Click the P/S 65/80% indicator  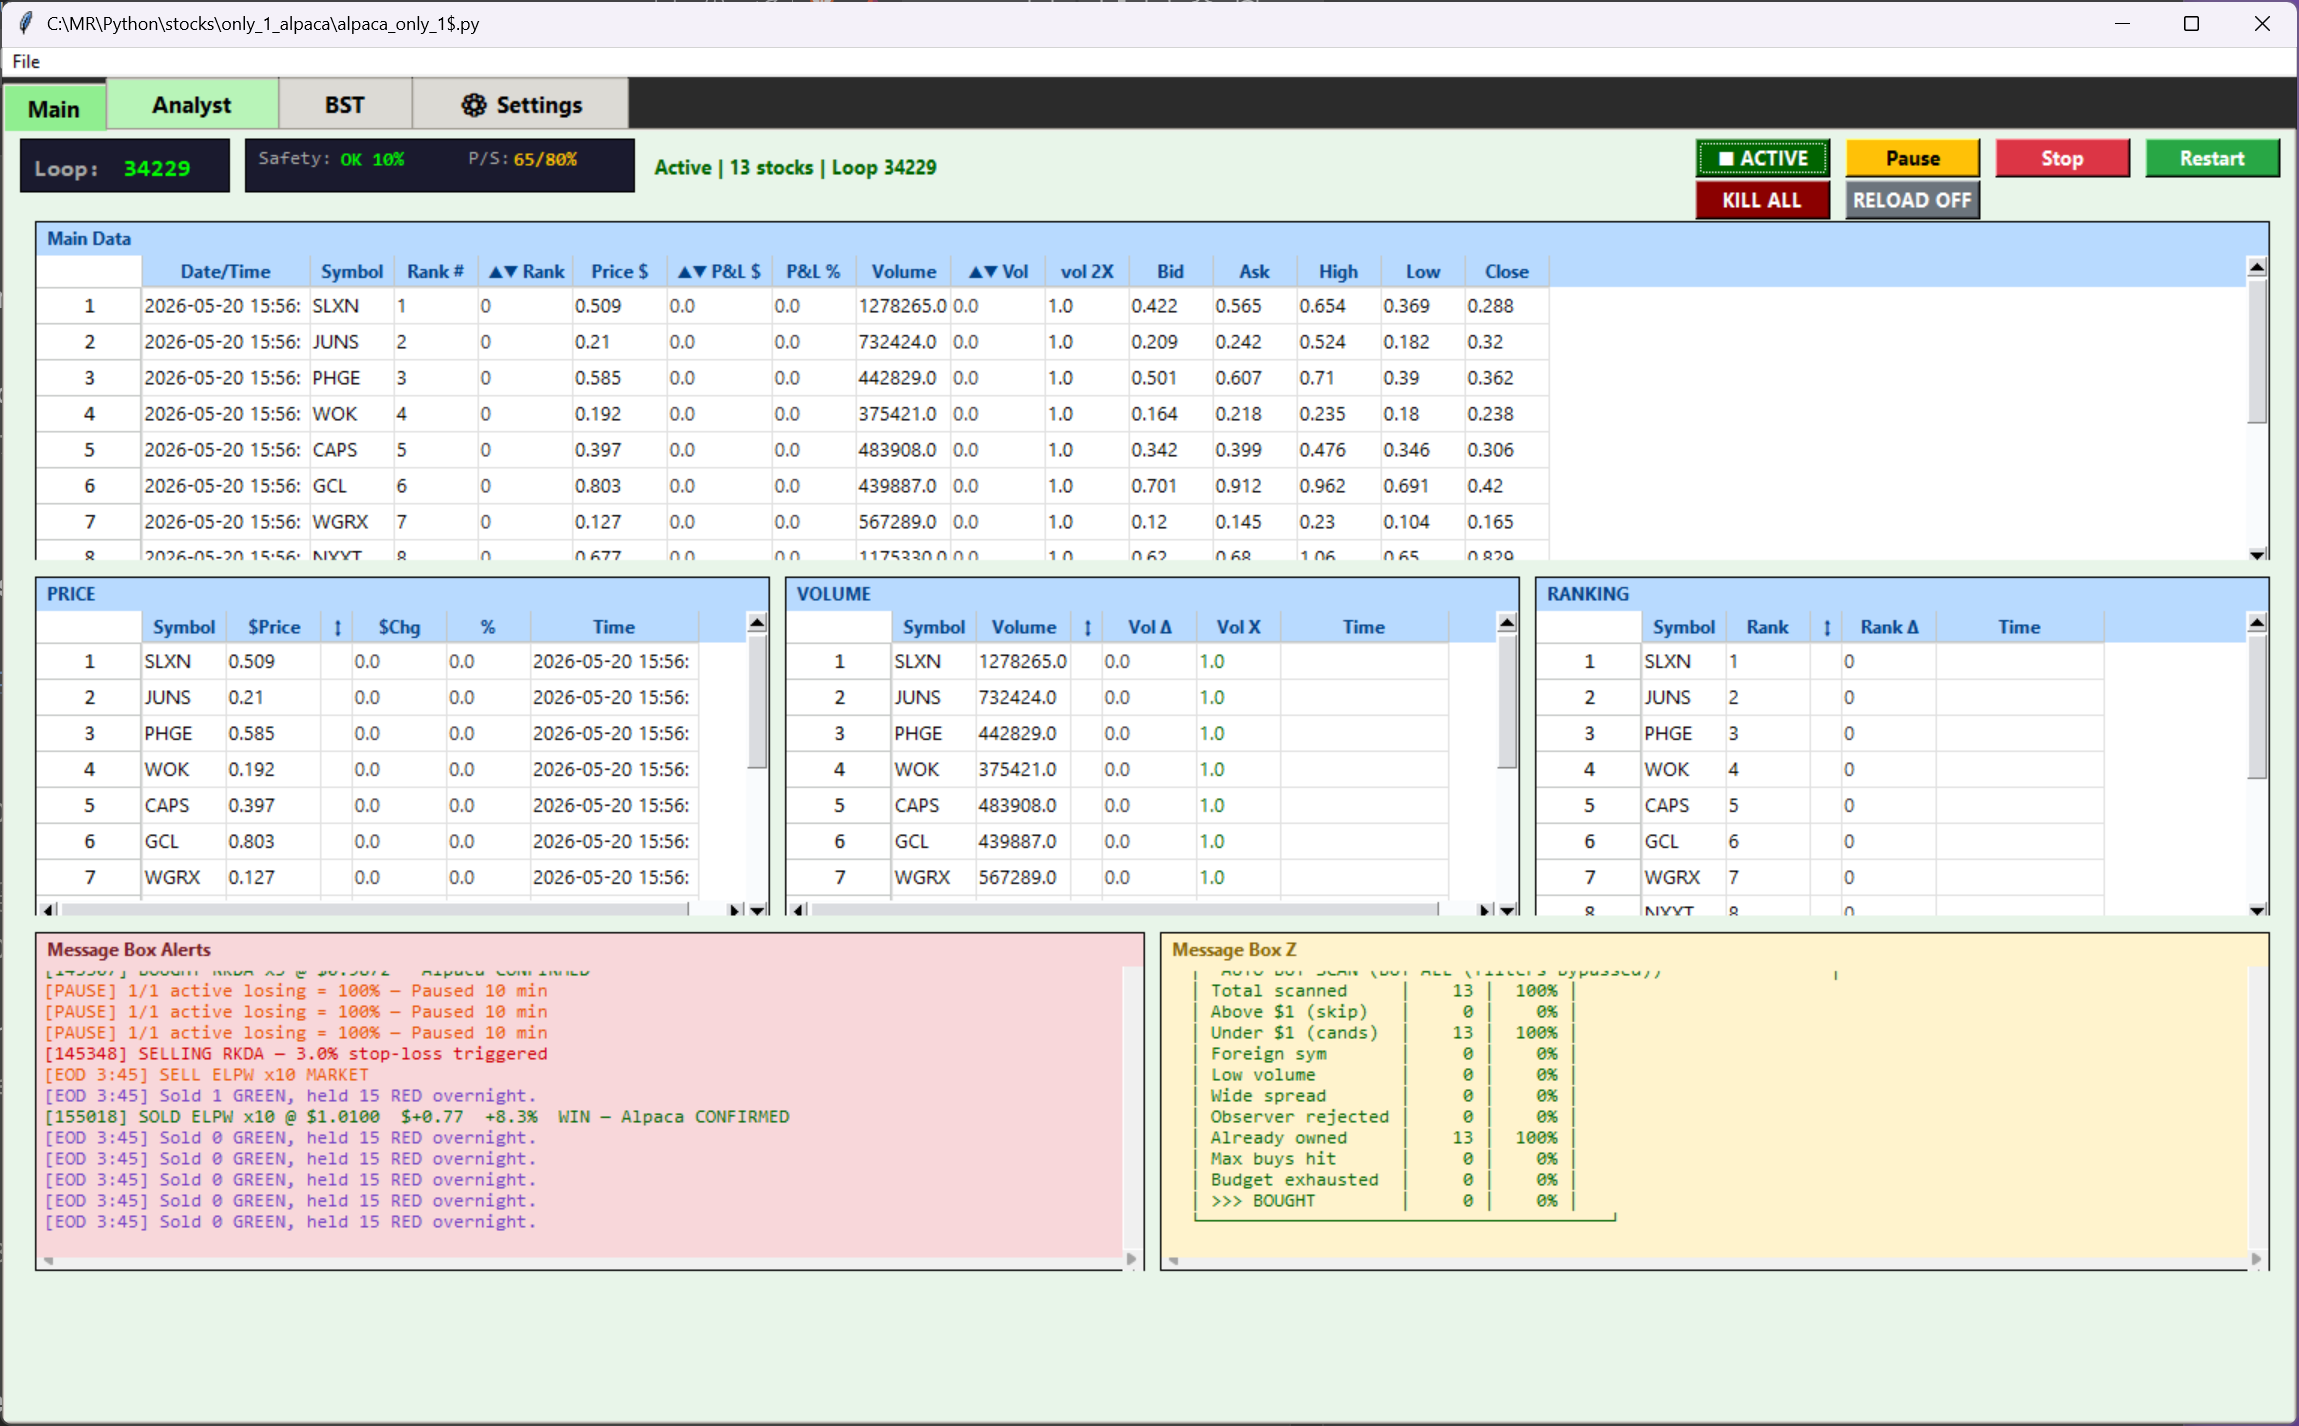point(522,159)
